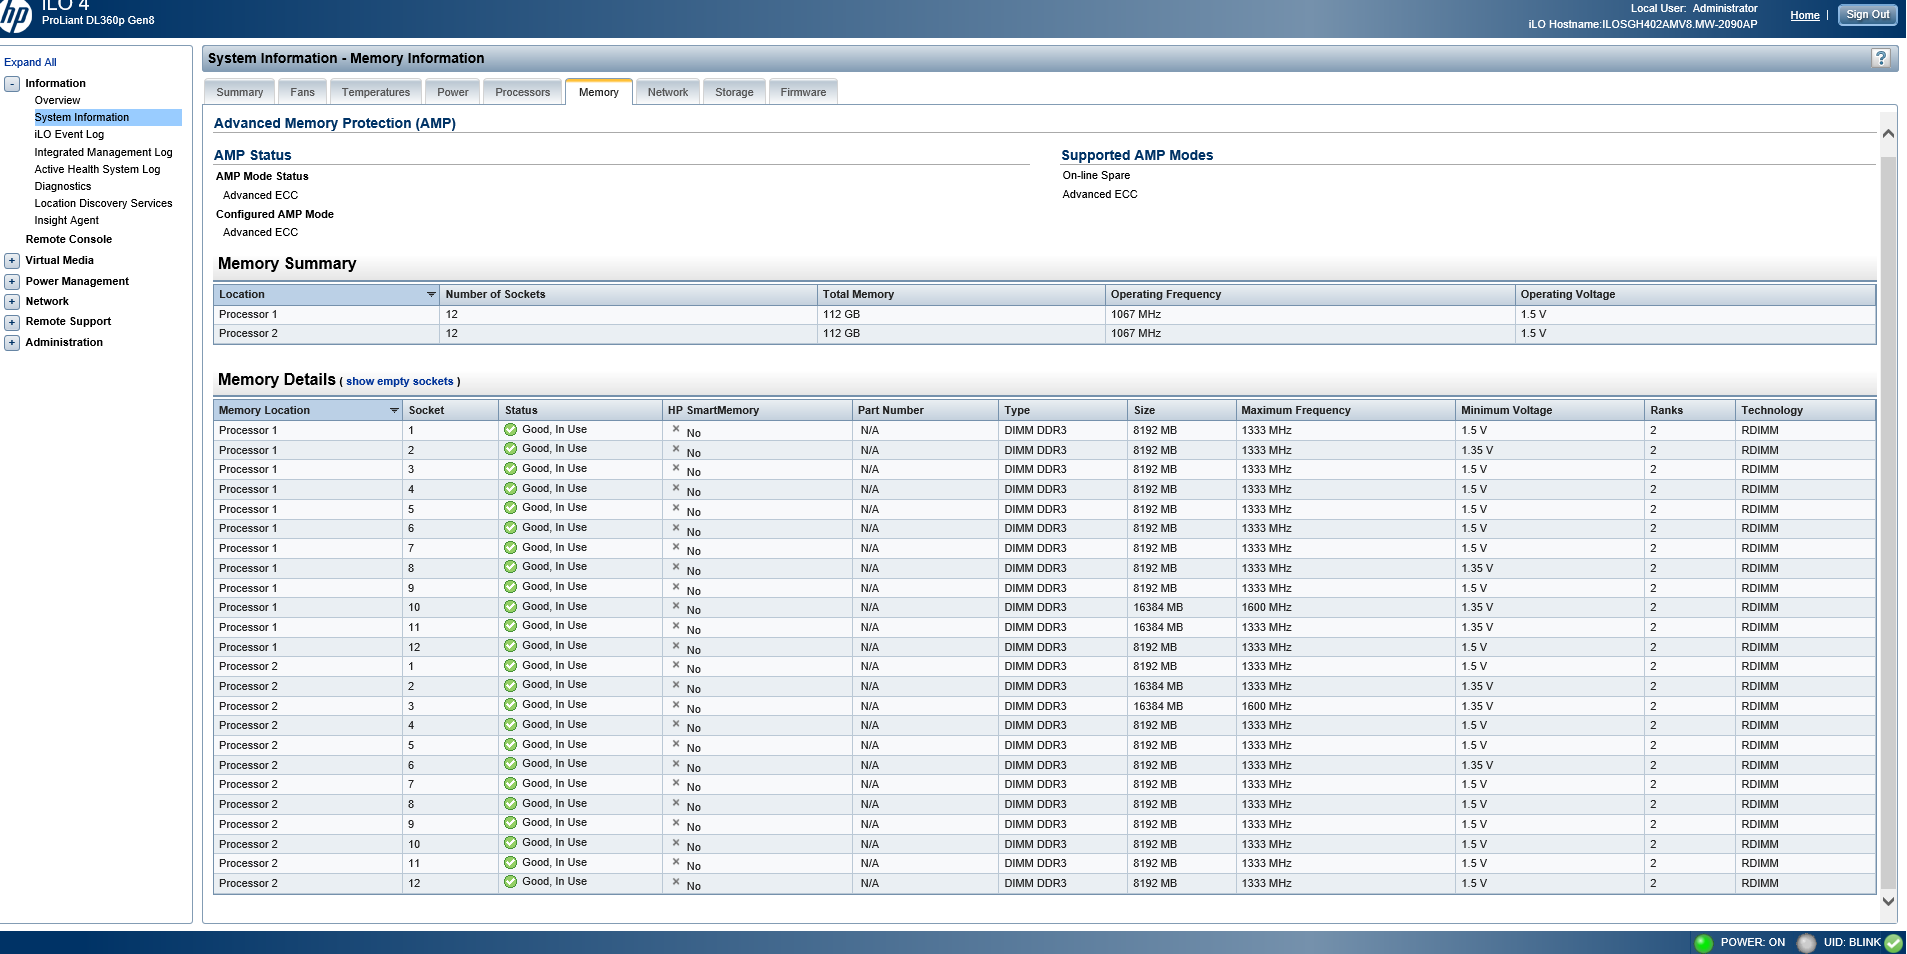Open the help question mark icon
The height and width of the screenshot is (954, 1907).
click(x=1881, y=58)
